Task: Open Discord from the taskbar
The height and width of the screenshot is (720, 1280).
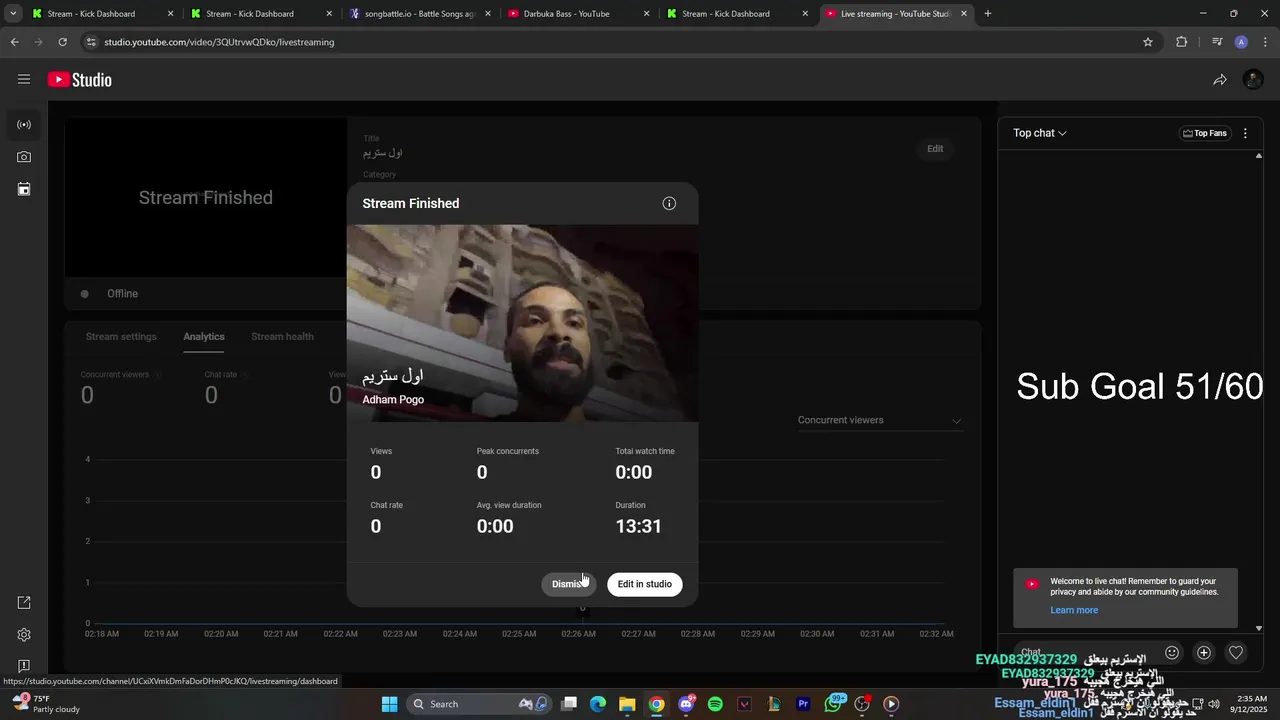Action: tap(686, 704)
